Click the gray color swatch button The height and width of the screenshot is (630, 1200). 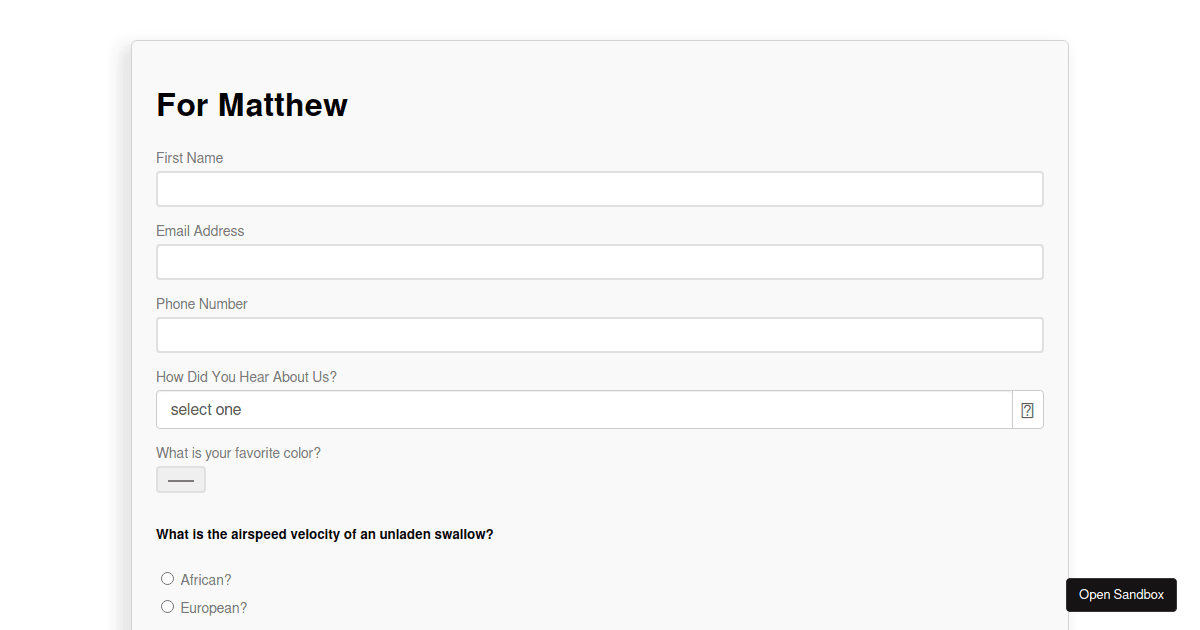pyautogui.click(x=180, y=479)
